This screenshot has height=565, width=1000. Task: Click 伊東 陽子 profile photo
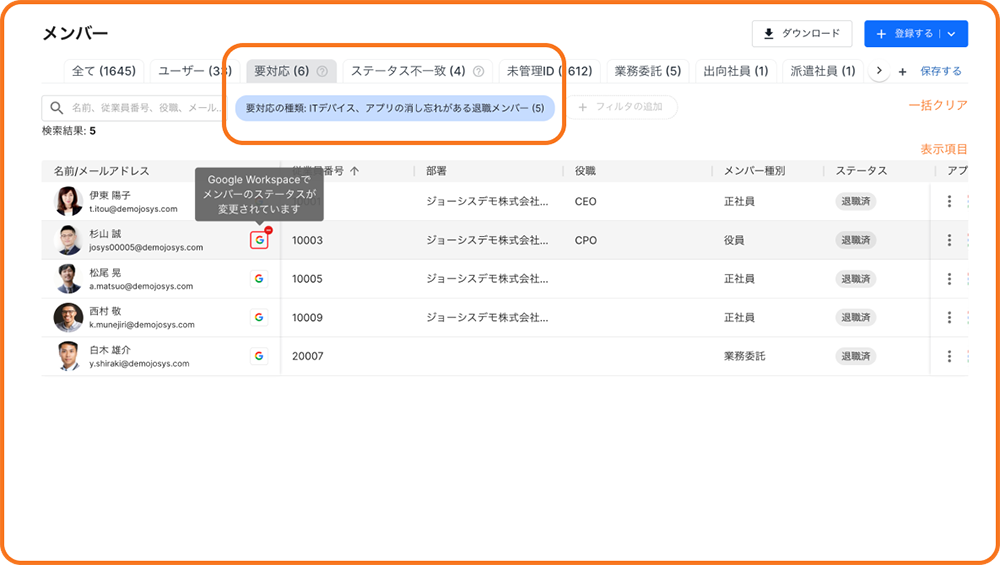click(68, 201)
